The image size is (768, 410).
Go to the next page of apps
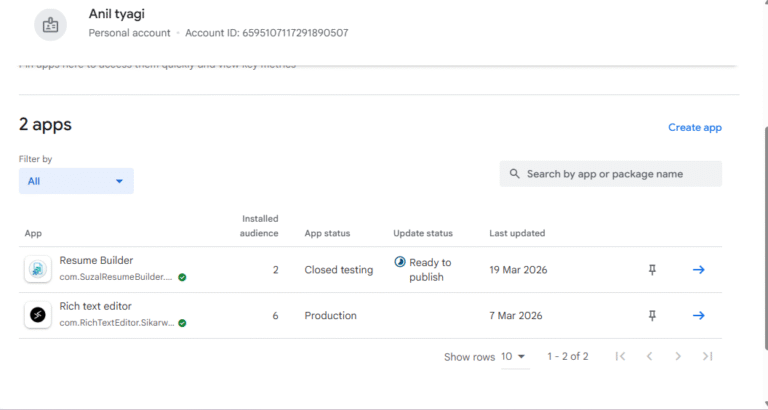click(678, 356)
